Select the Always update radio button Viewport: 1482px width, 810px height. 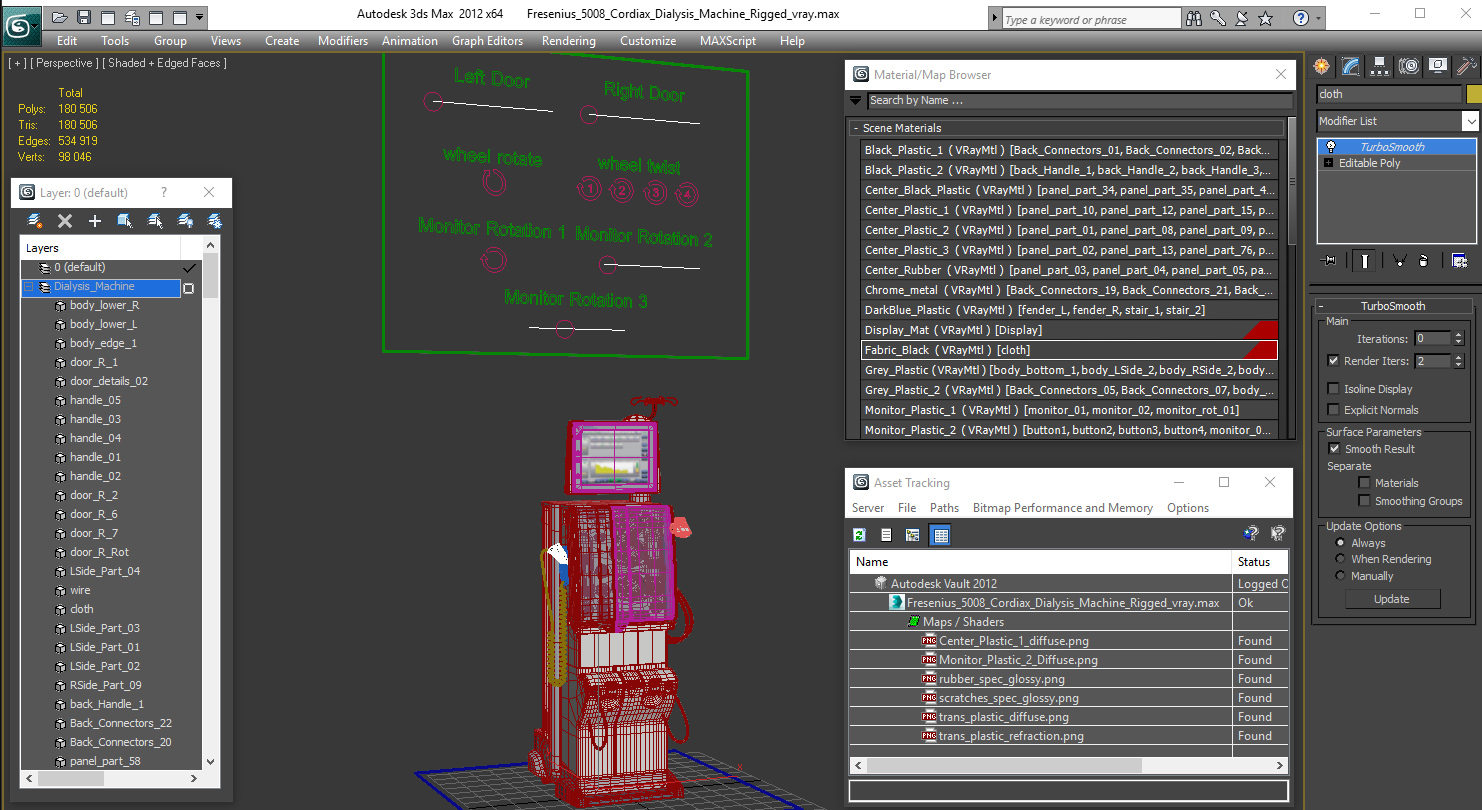(x=1340, y=543)
